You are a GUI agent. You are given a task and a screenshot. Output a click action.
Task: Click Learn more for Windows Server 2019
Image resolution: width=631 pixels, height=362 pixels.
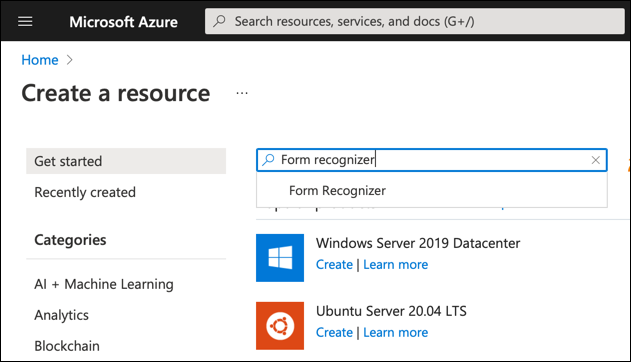click(x=396, y=265)
